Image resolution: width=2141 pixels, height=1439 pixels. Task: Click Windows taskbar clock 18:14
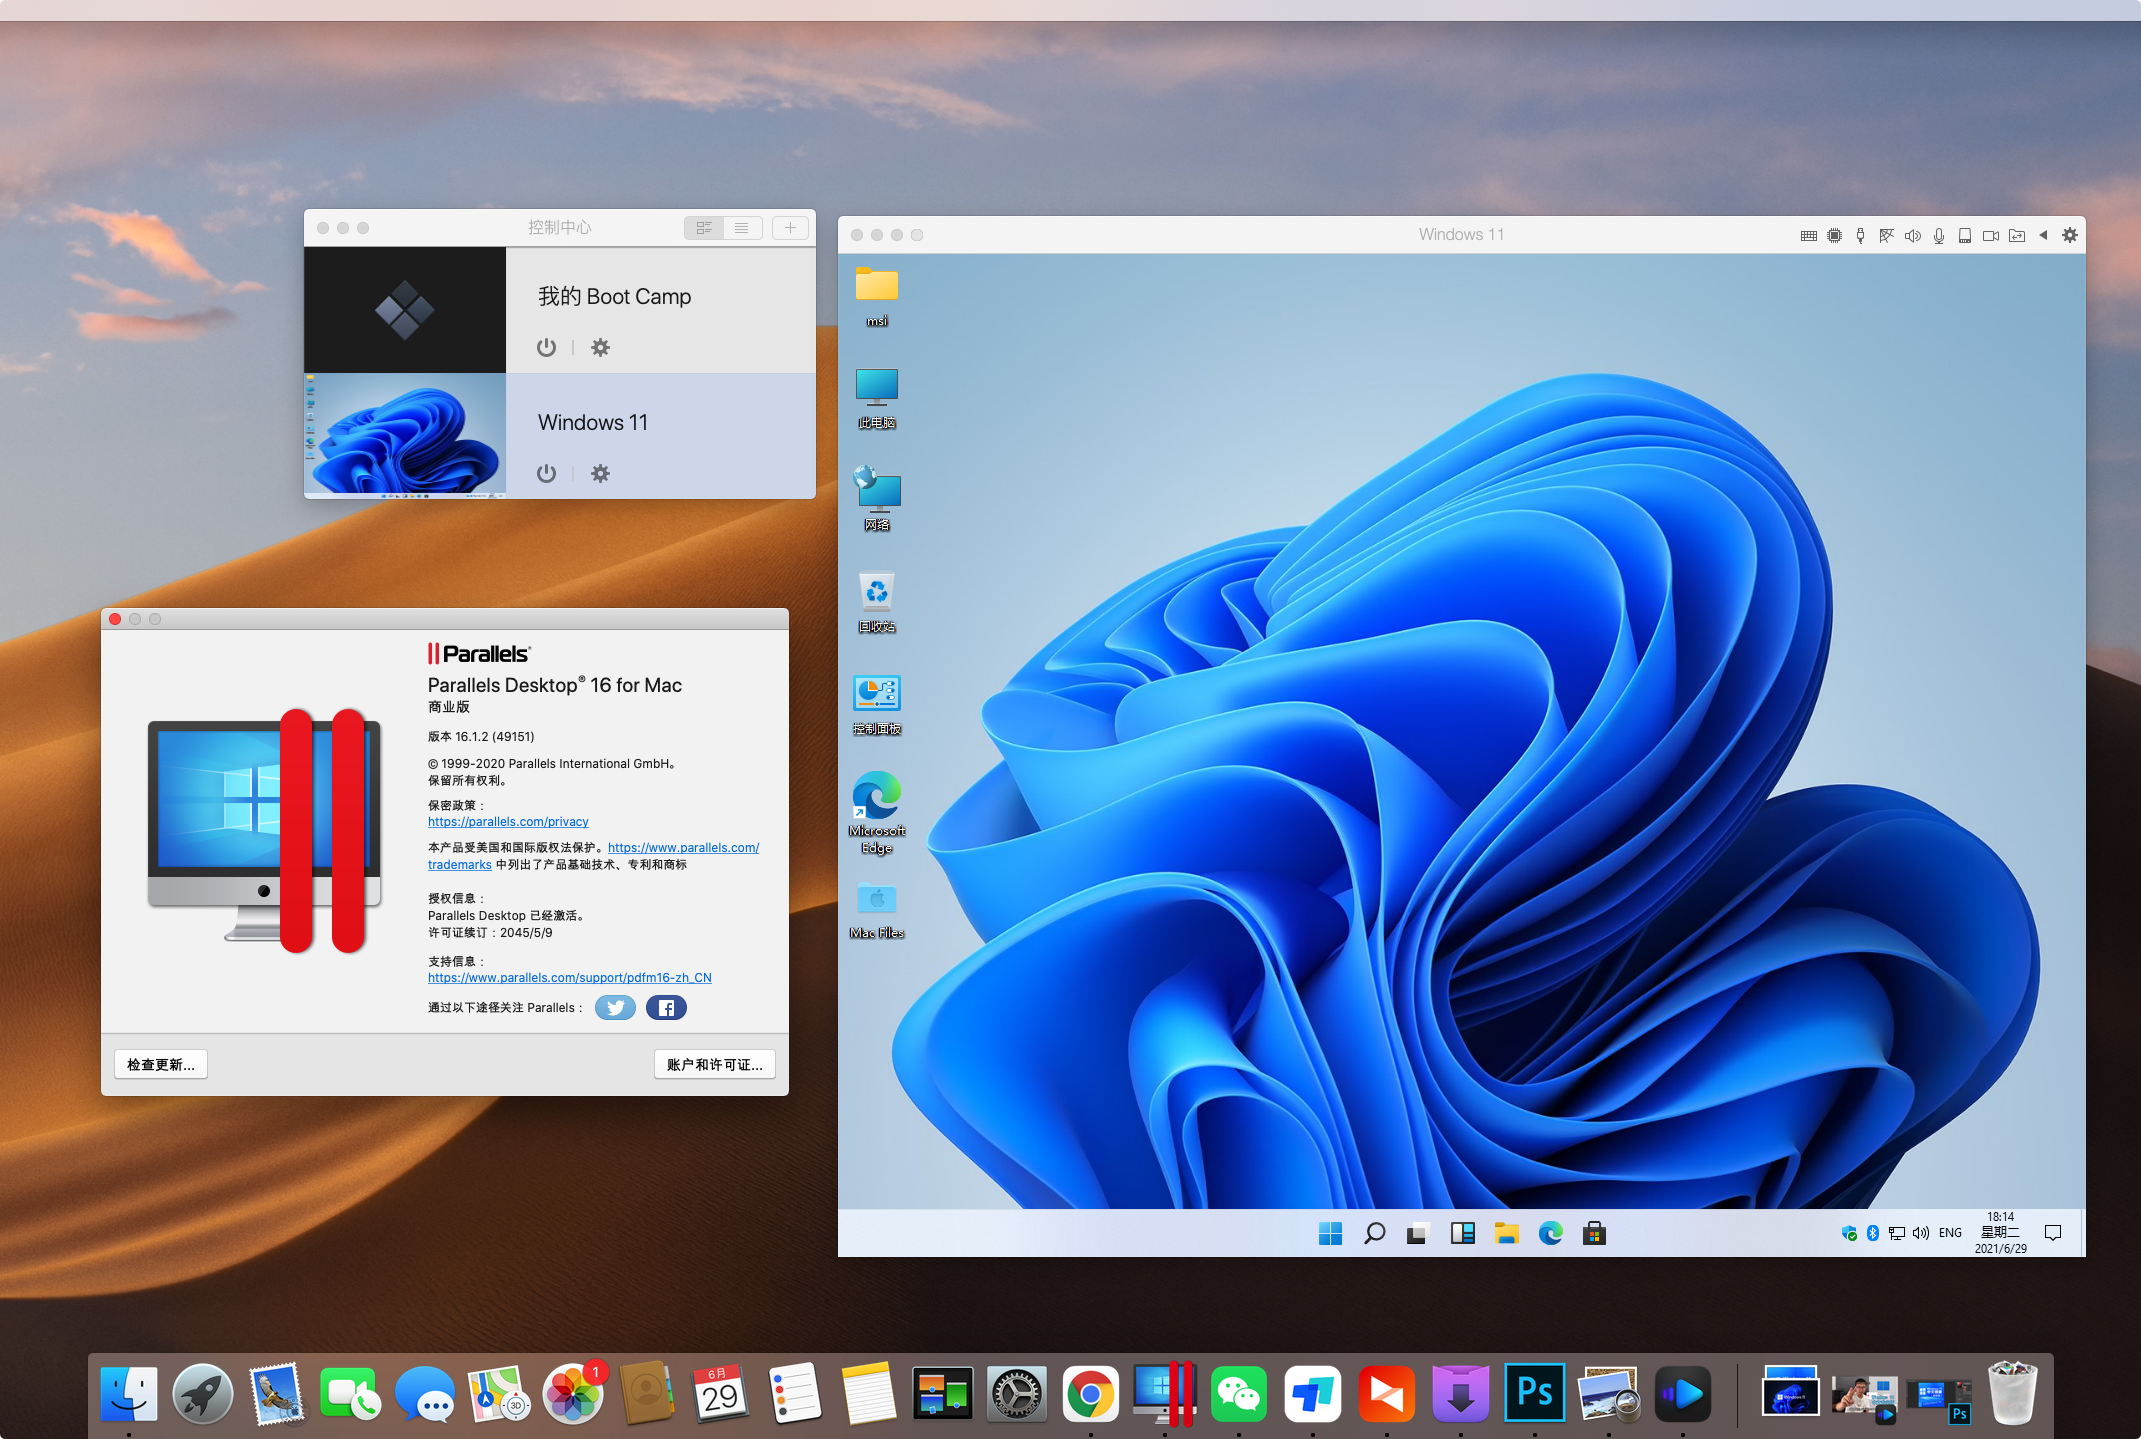2000,1234
